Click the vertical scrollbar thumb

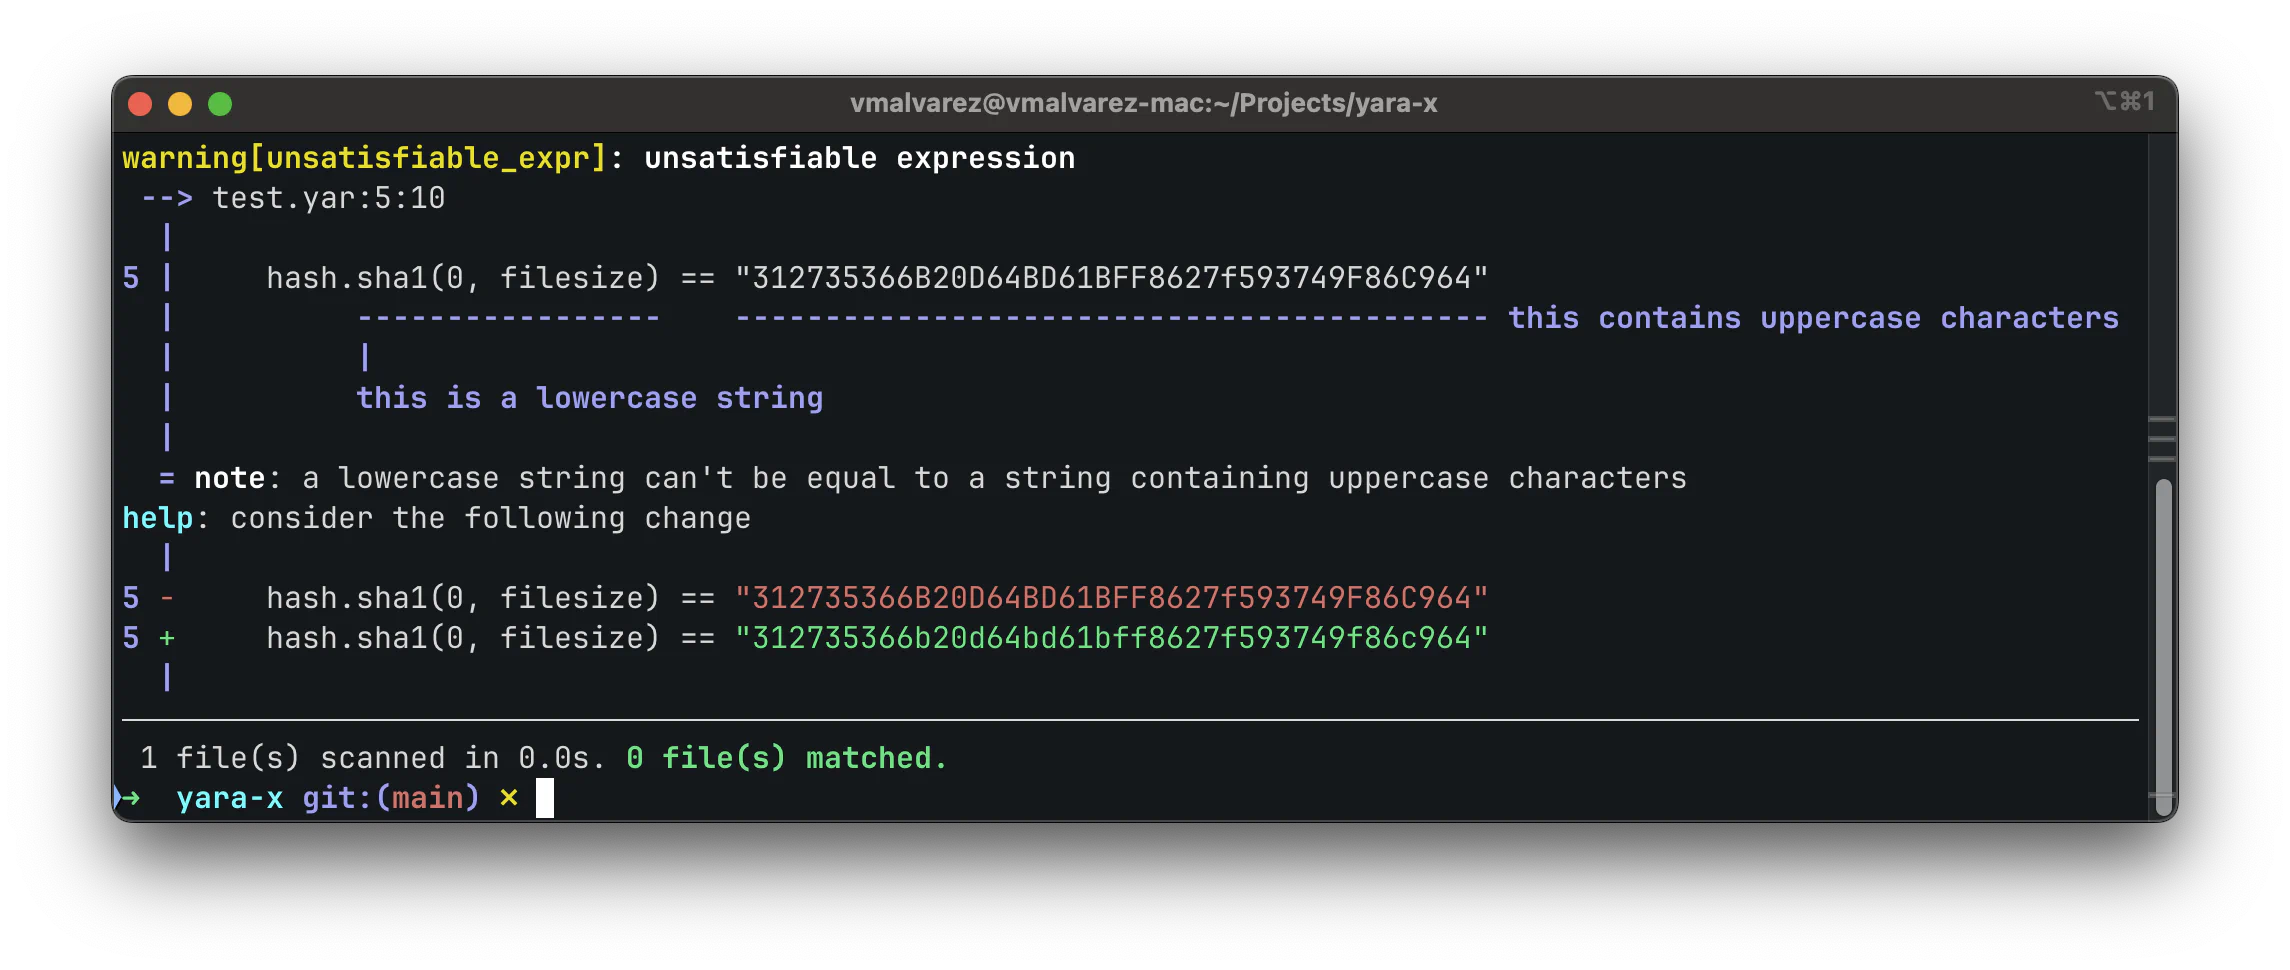(2163, 635)
